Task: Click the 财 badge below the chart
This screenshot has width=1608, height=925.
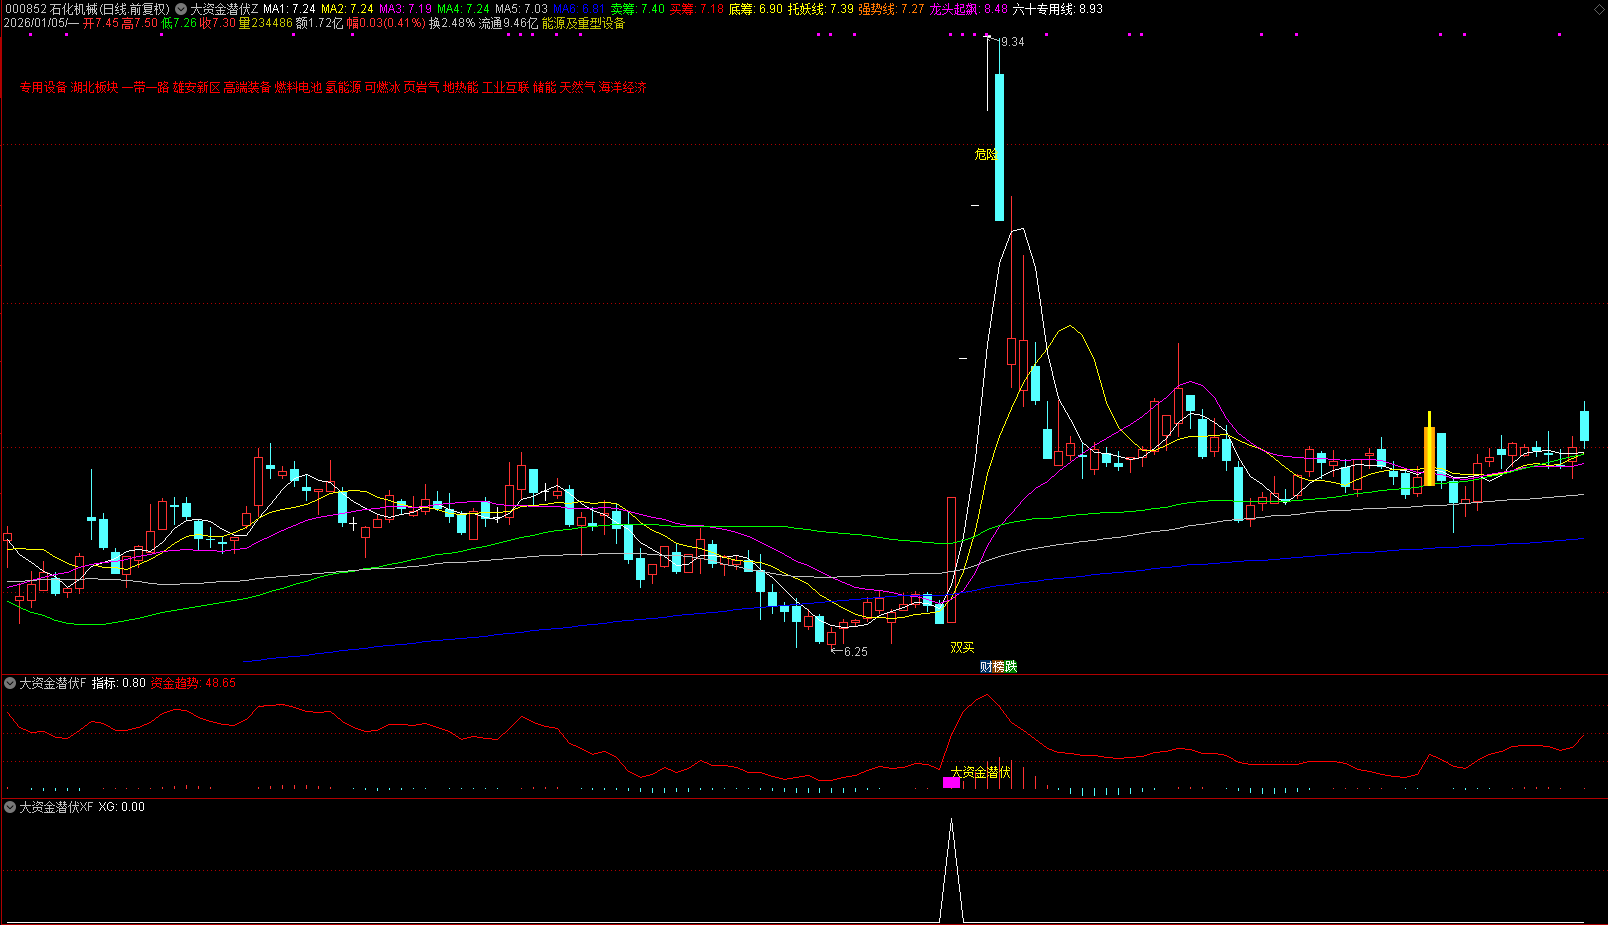Action: (x=985, y=667)
